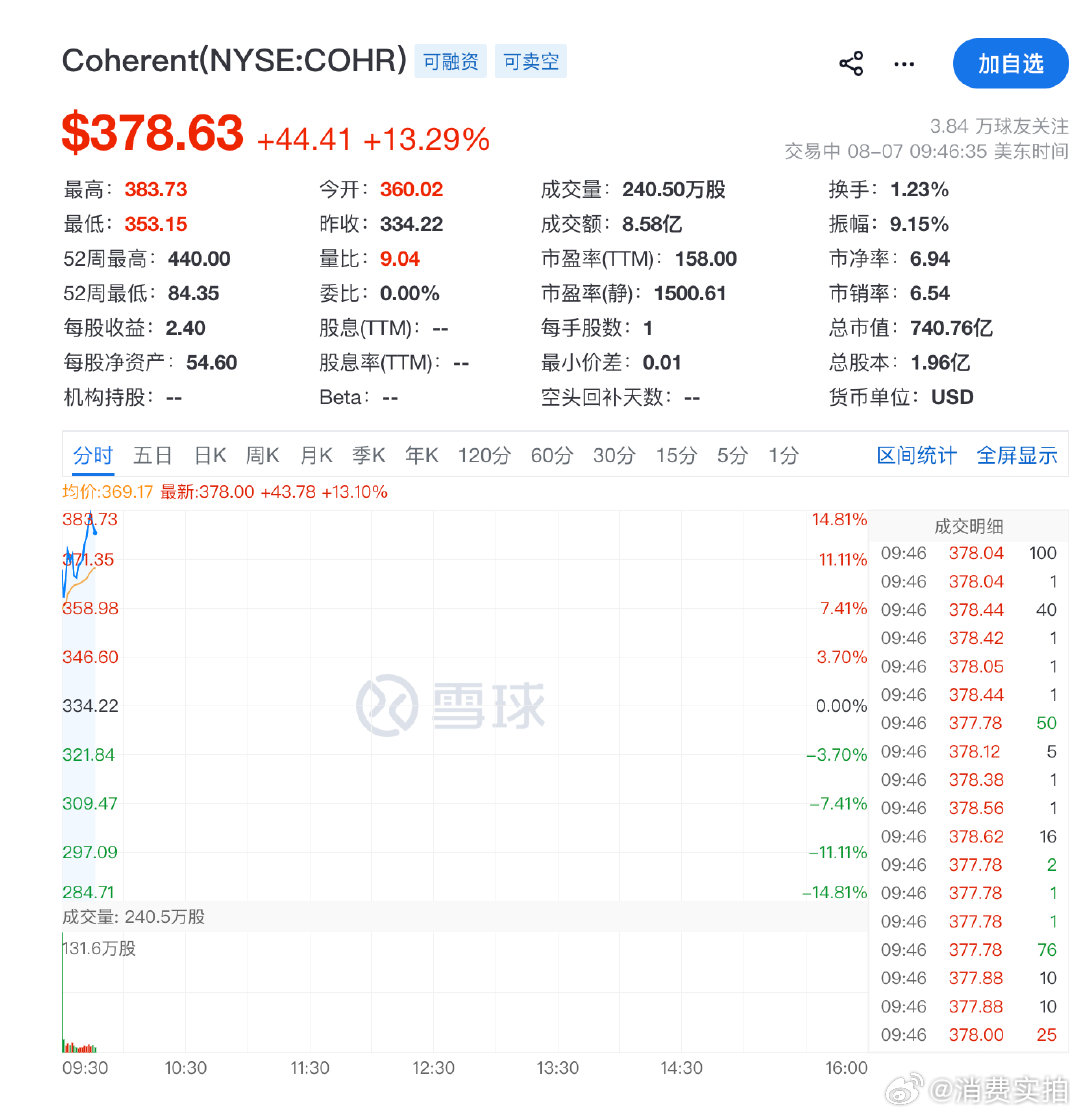The image size is (1080, 1116).
Task: Click the 每股净资产 value 54.60
Action: point(211,363)
